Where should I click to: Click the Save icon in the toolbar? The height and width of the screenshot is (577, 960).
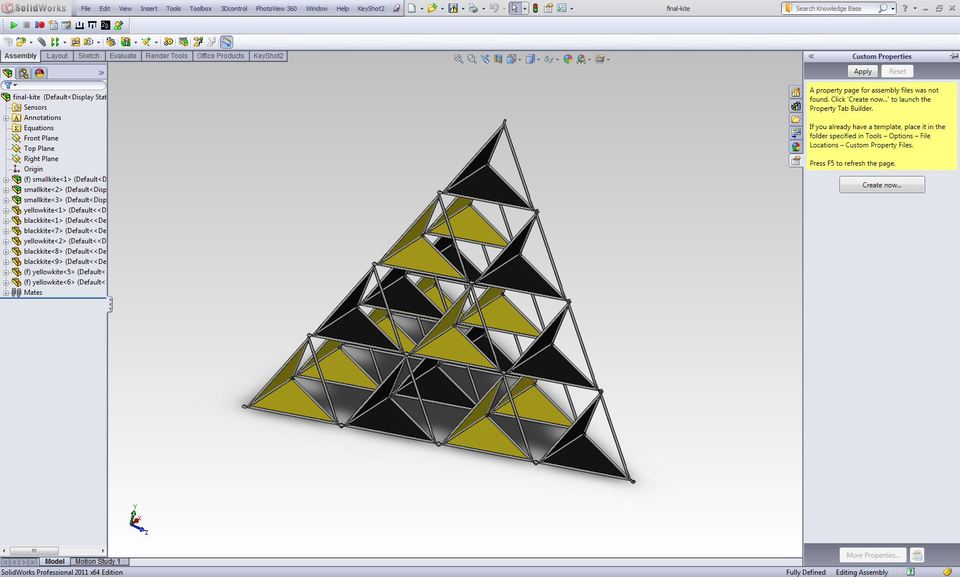click(454, 8)
